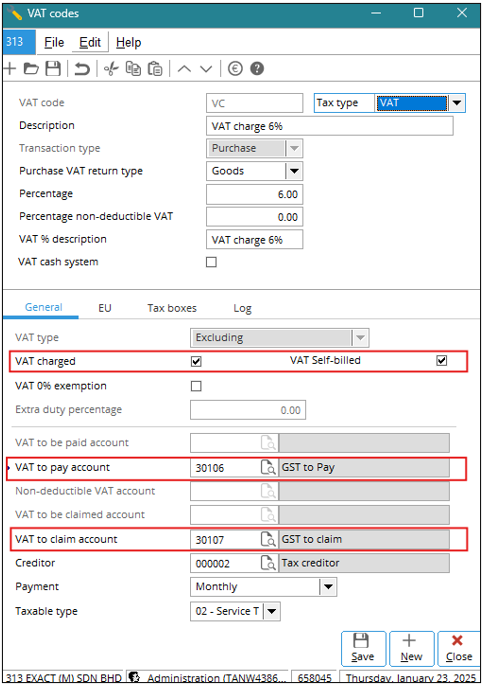The height and width of the screenshot is (684, 482).
Task: Click the scissors Cut icon
Action: (x=111, y=68)
